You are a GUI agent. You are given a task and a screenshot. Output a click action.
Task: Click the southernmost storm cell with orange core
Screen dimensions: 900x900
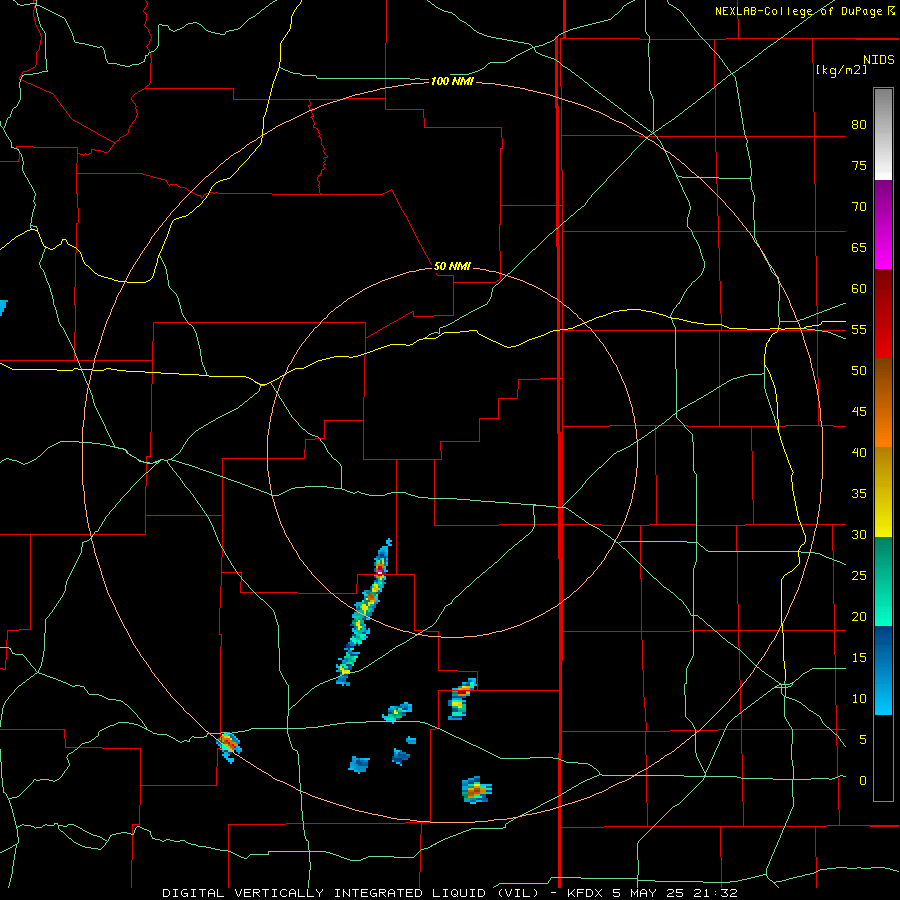click(476, 790)
